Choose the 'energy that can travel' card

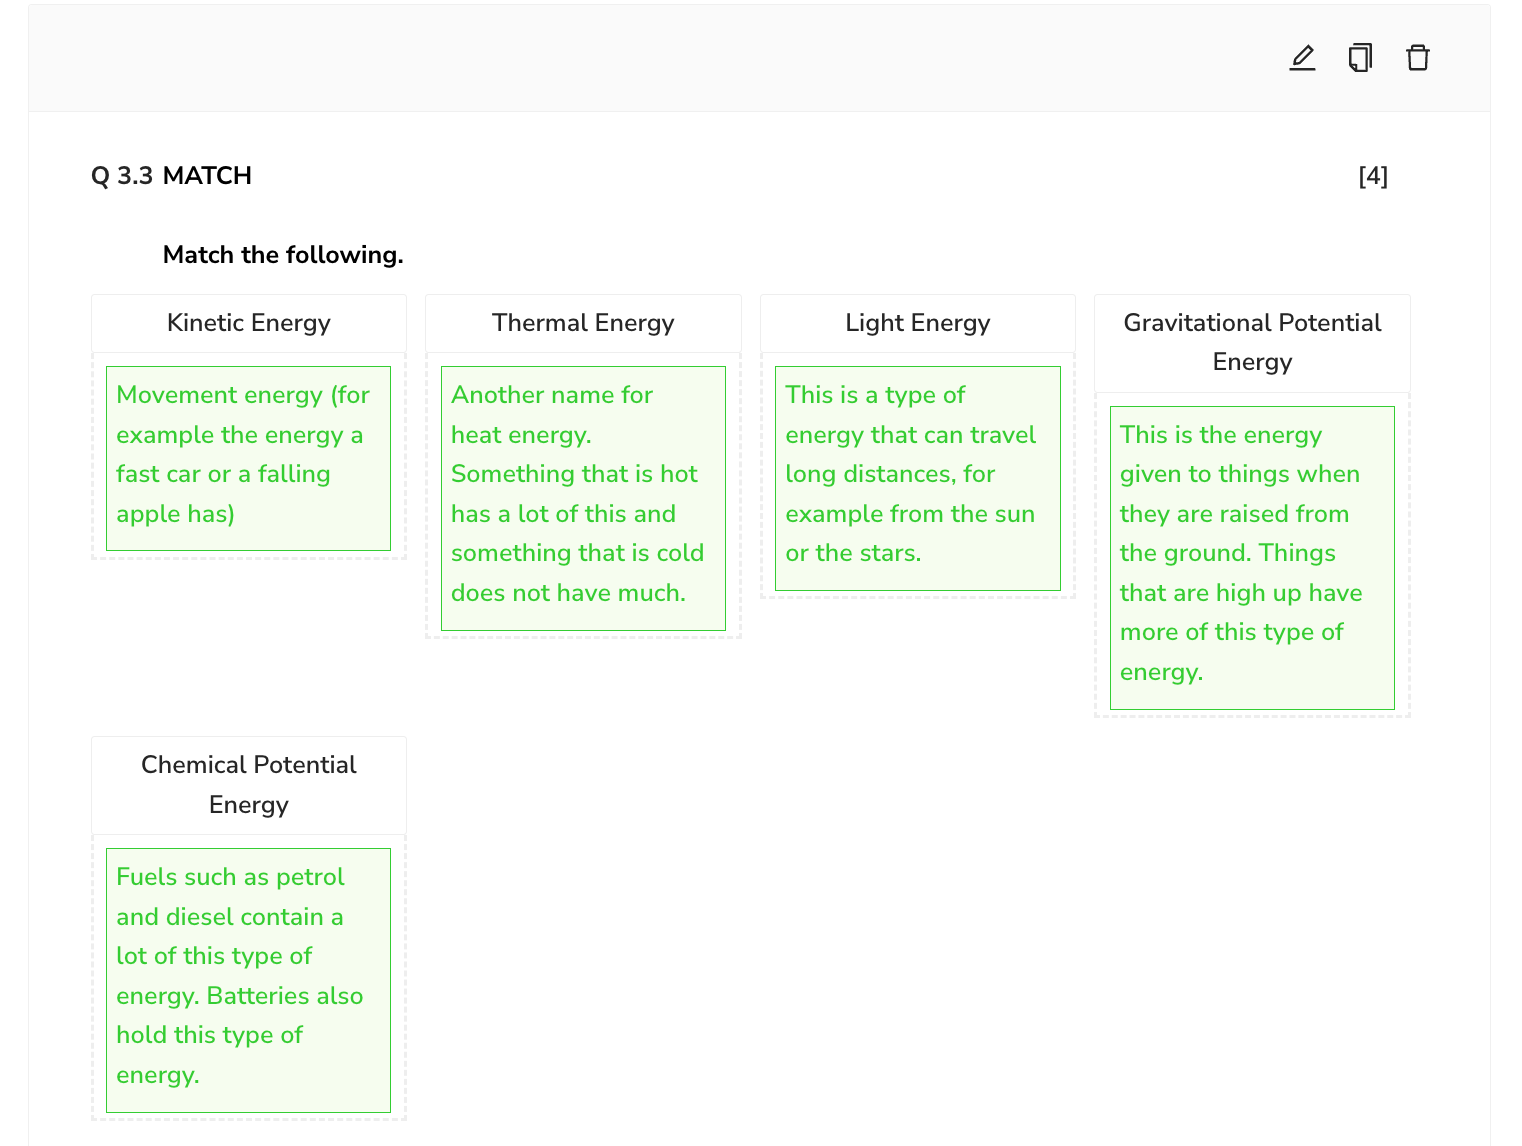[x=917, y=477]
